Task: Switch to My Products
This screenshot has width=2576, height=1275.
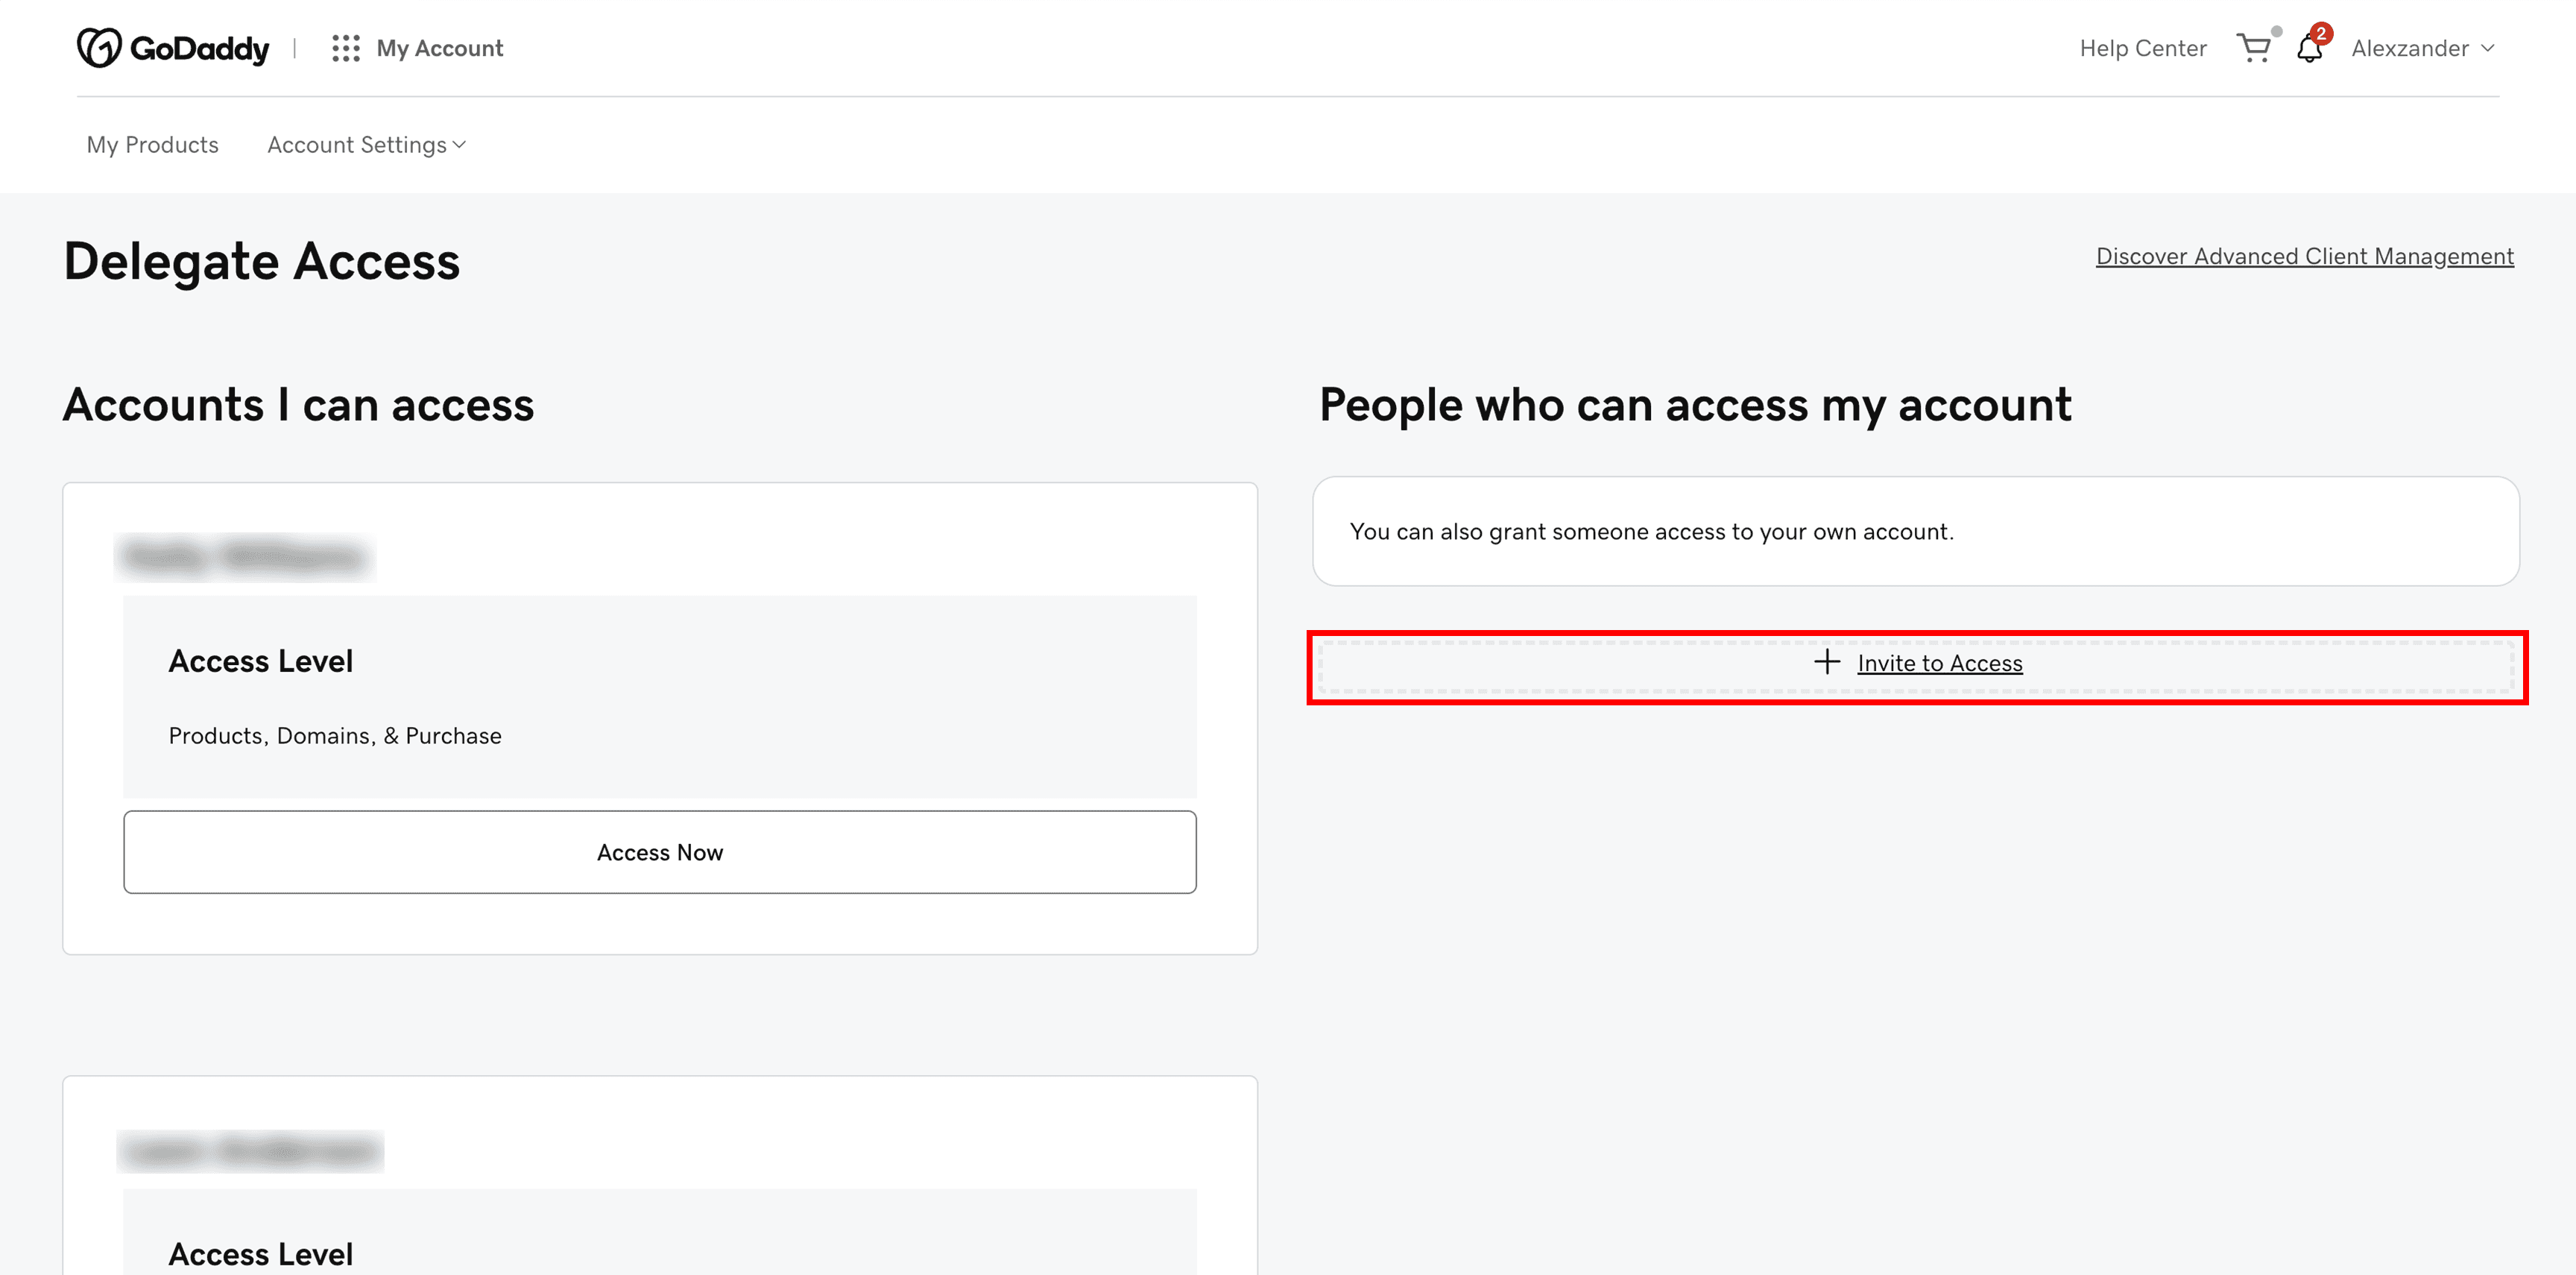Action: point(152,144)
